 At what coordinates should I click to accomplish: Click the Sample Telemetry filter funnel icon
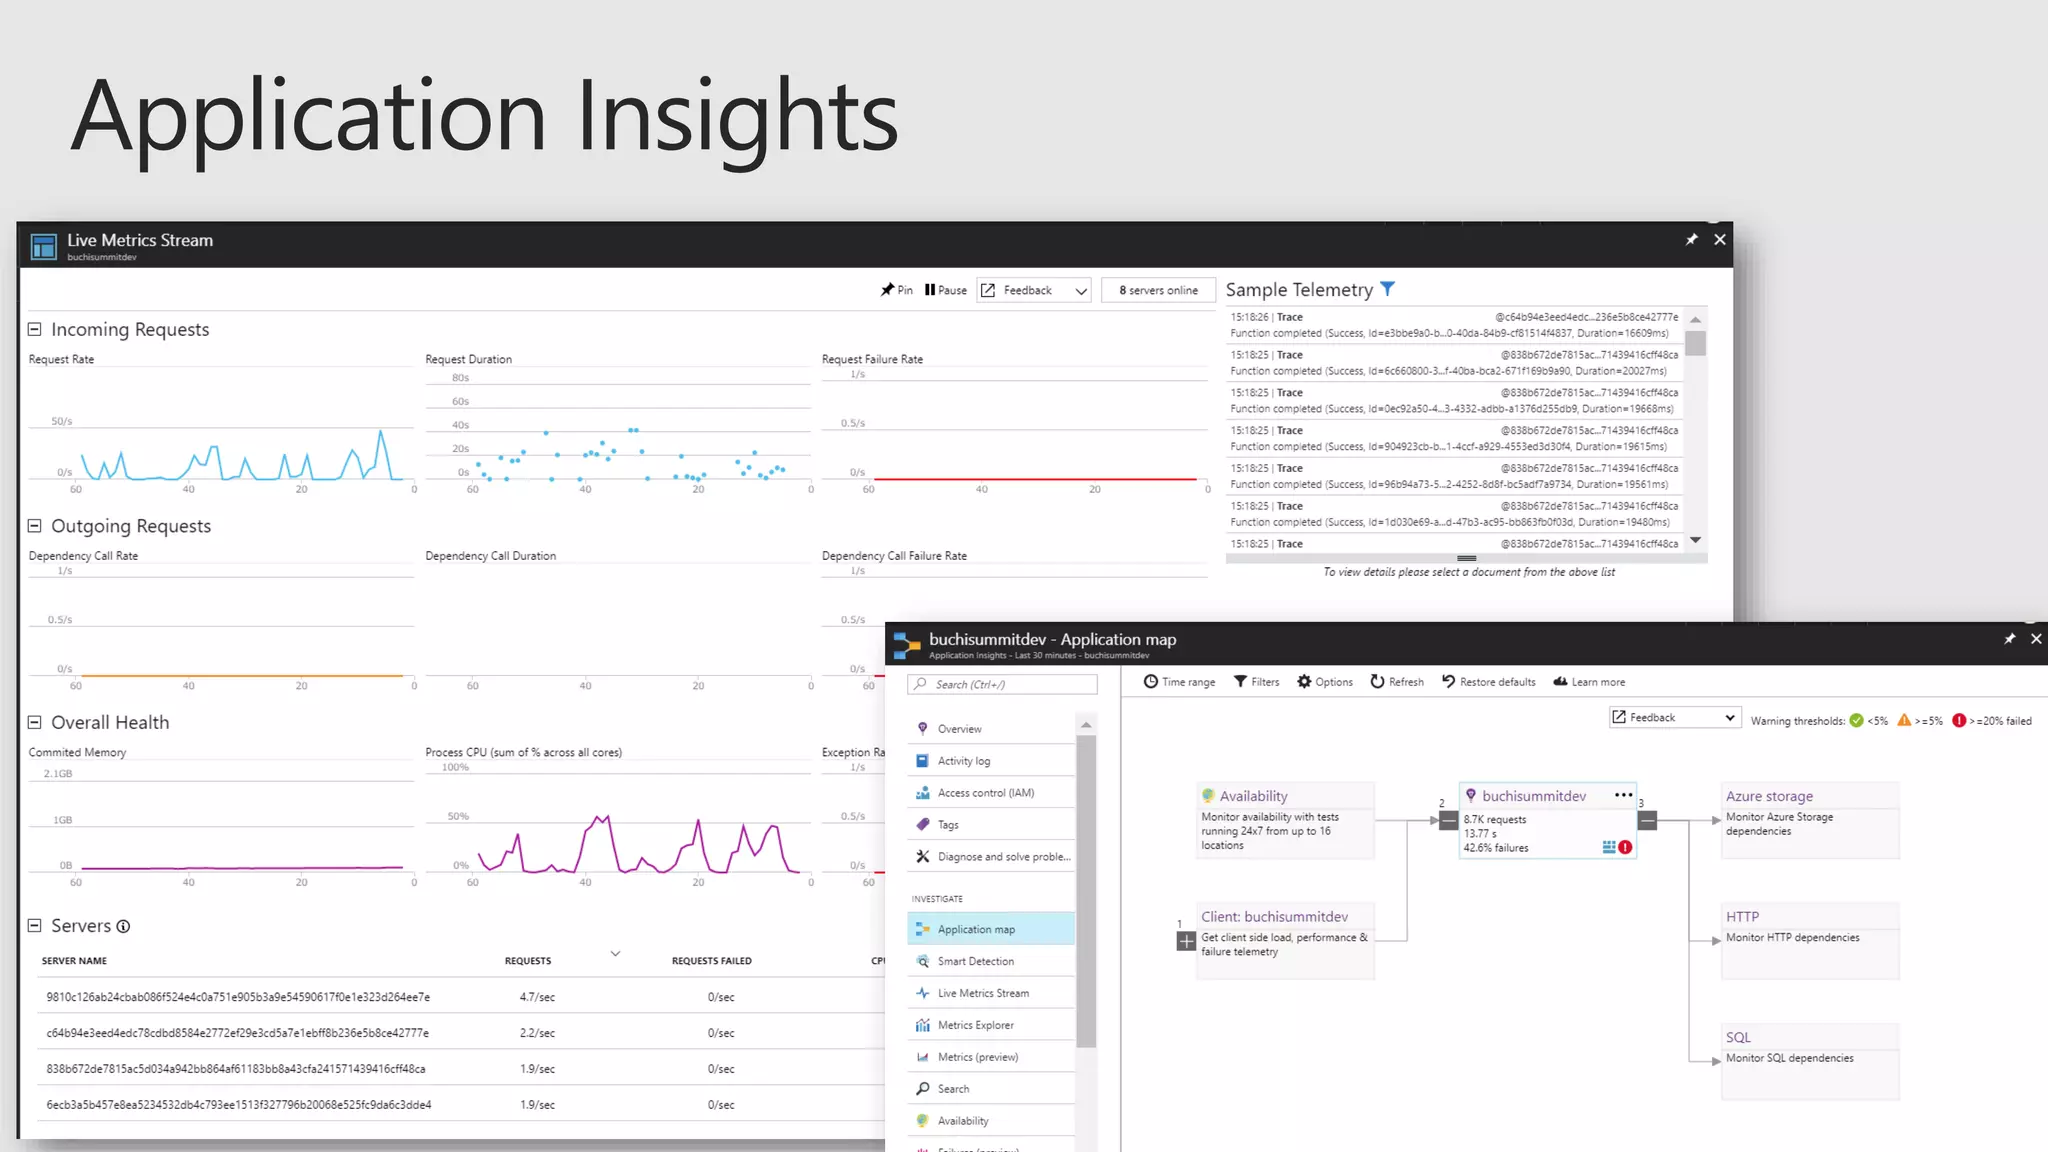[1387, 289]
